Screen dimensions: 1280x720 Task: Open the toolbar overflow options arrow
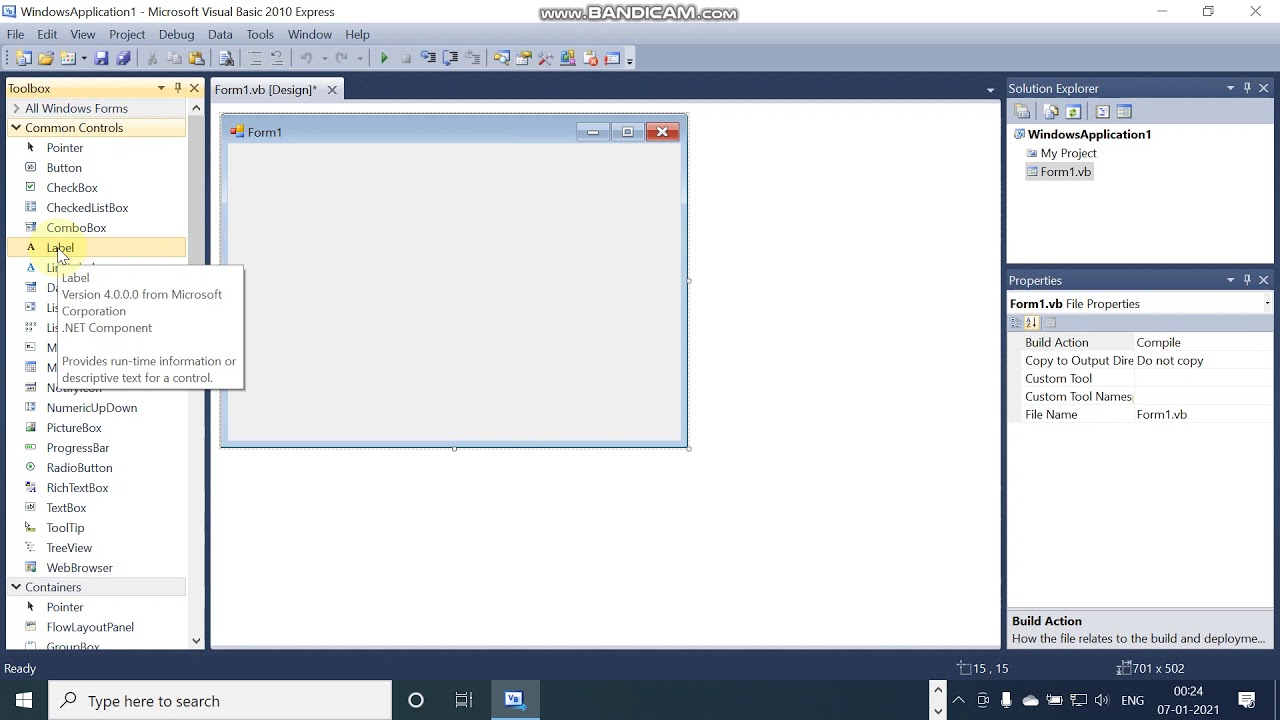(630, 60)
